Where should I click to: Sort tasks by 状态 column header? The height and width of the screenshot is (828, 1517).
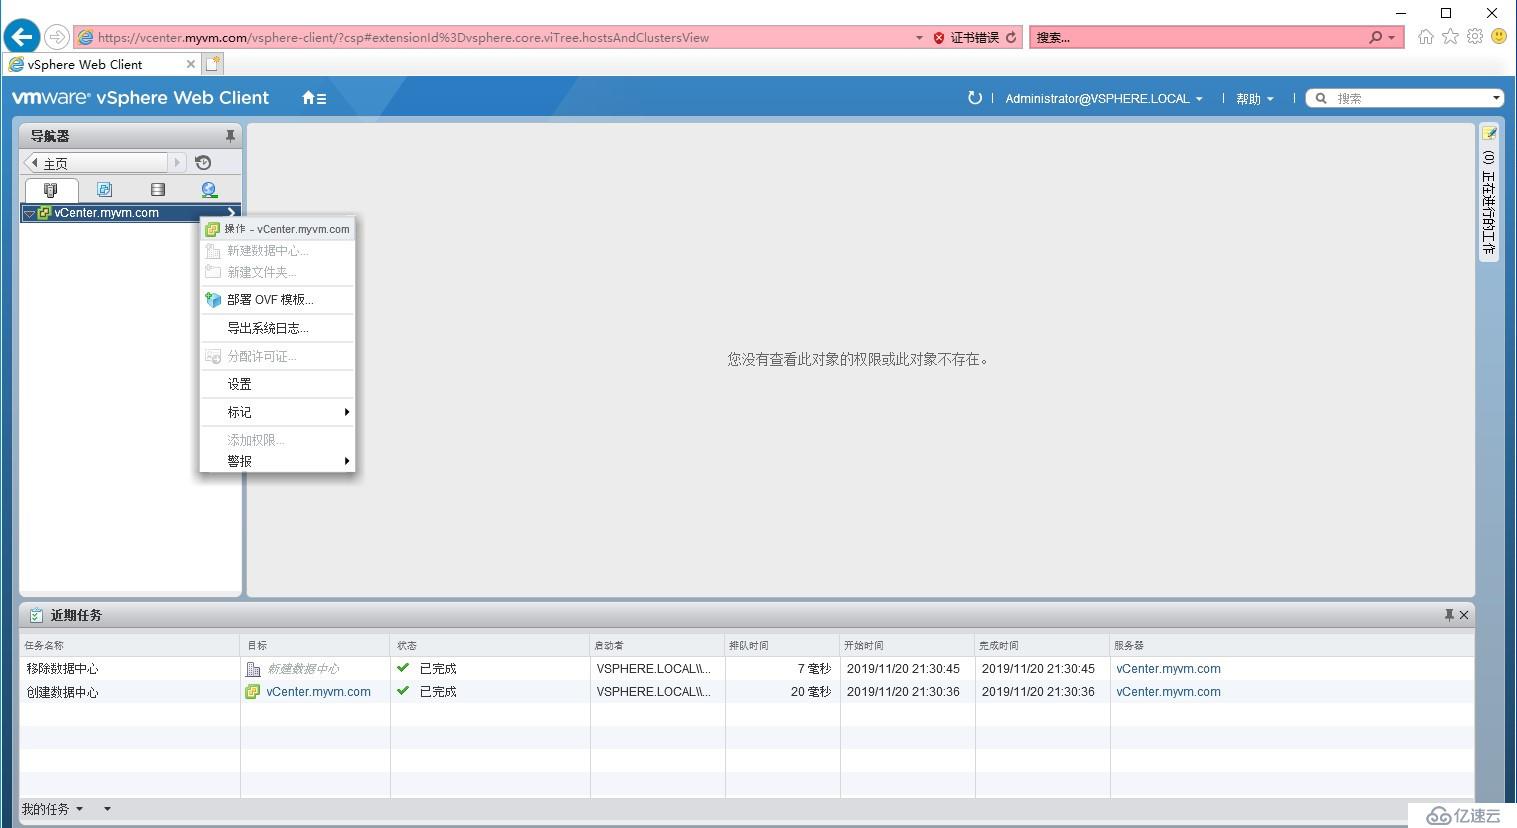click(x=490, y=645)
